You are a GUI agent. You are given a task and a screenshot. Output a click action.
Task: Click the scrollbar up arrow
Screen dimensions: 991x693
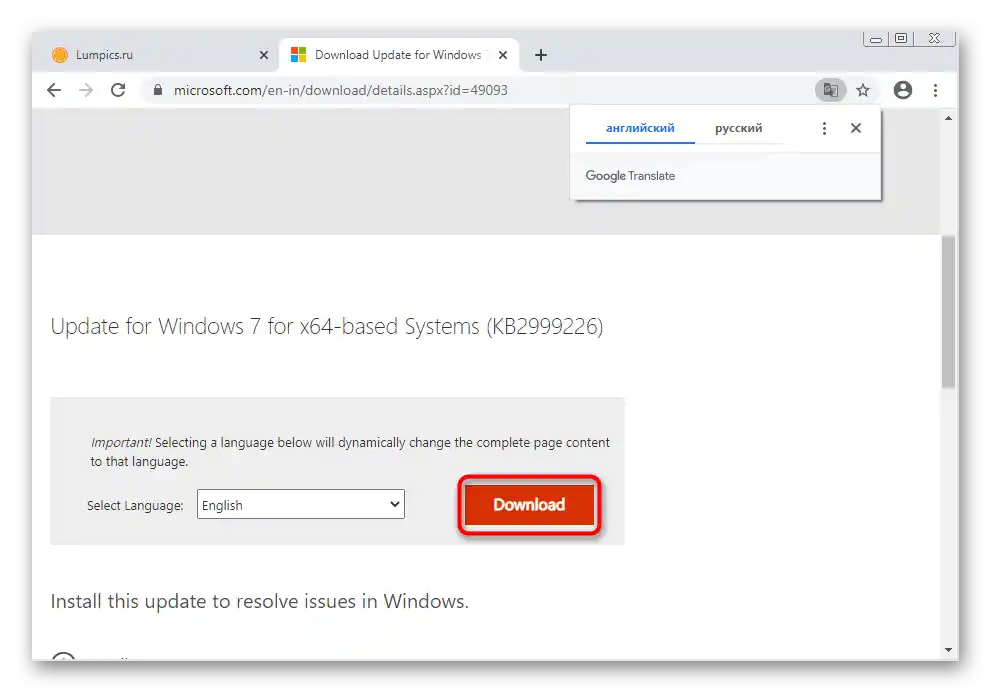948,118
